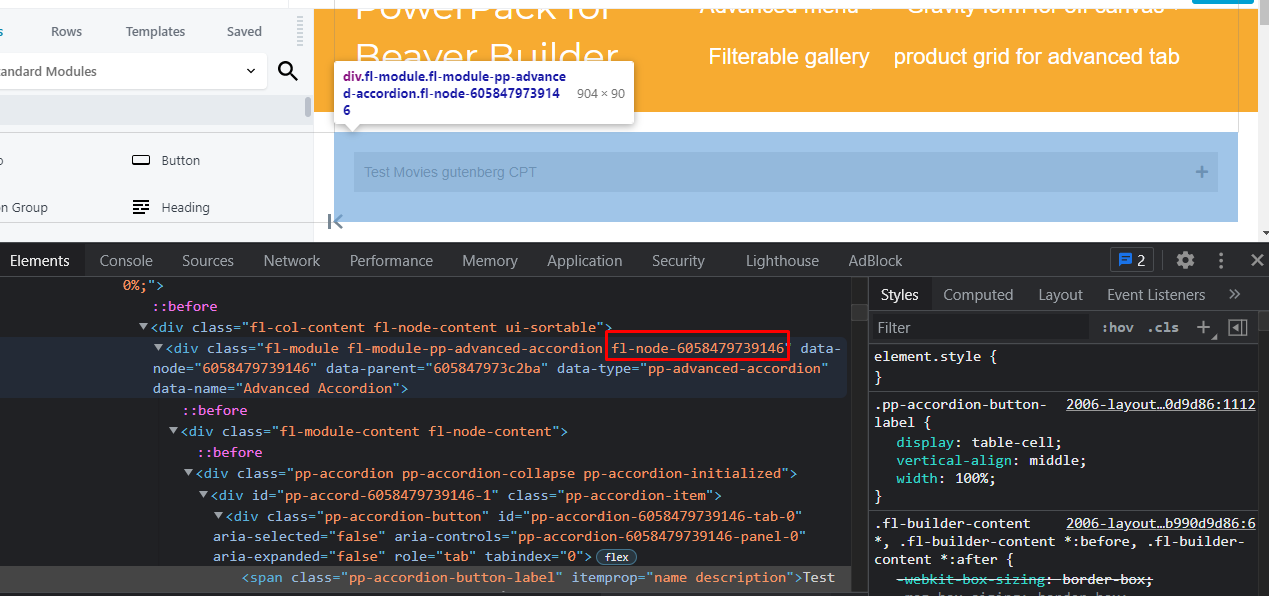Click 'display: table-cell;' CSS declaration

978,442
